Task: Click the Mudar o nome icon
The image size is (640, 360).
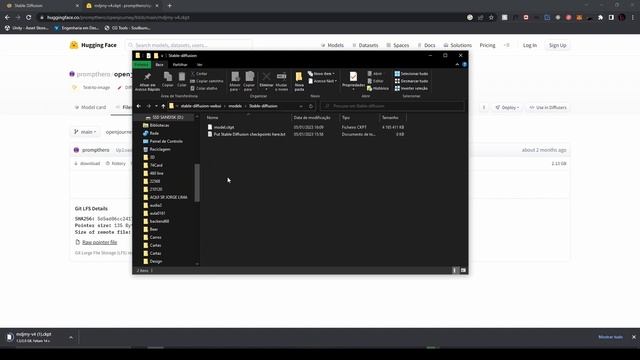Action: [281, 77]
